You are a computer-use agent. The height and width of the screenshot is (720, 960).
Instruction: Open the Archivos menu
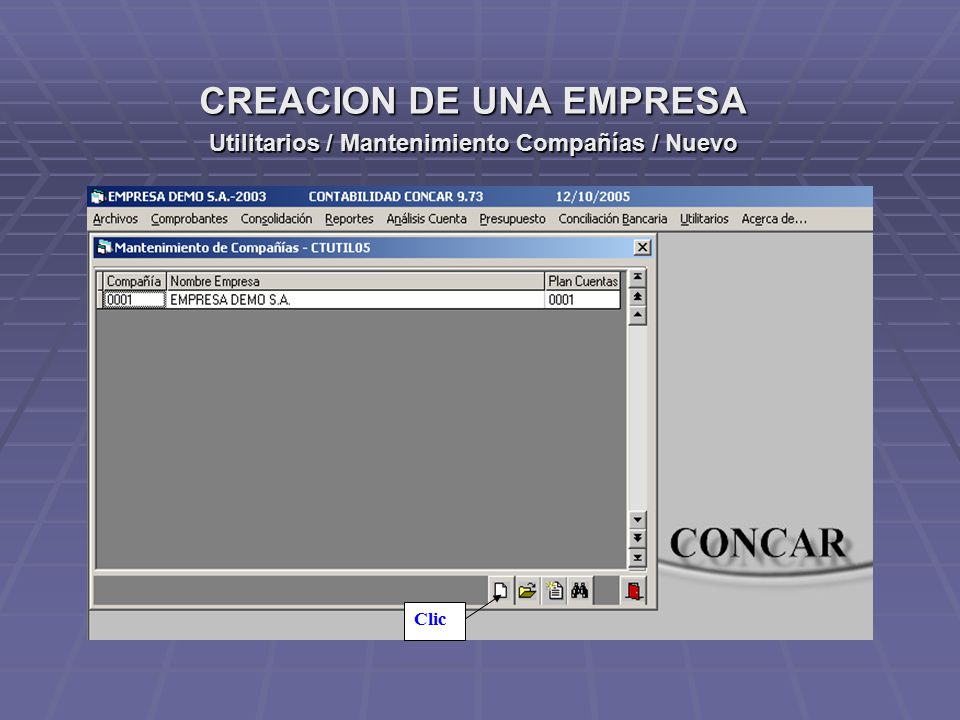tap(115, 219)
